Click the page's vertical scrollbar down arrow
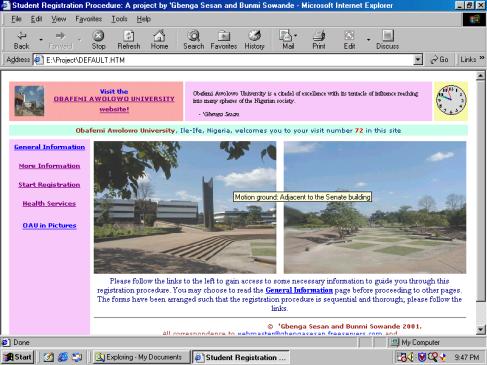 tap(480, 329)
